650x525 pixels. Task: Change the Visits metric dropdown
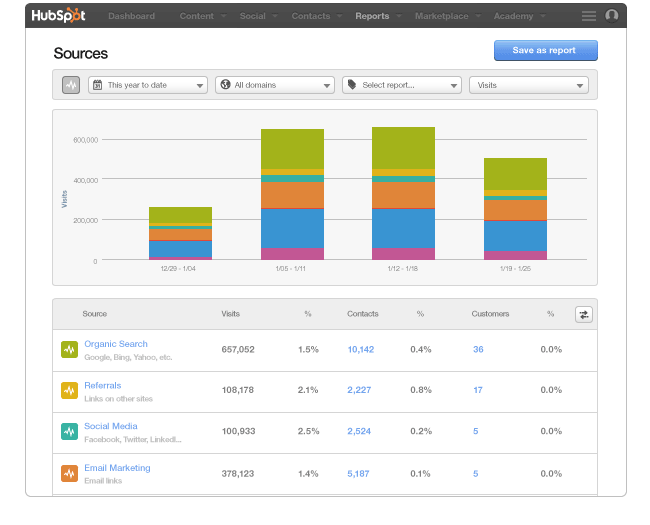(x=529, y=86)
